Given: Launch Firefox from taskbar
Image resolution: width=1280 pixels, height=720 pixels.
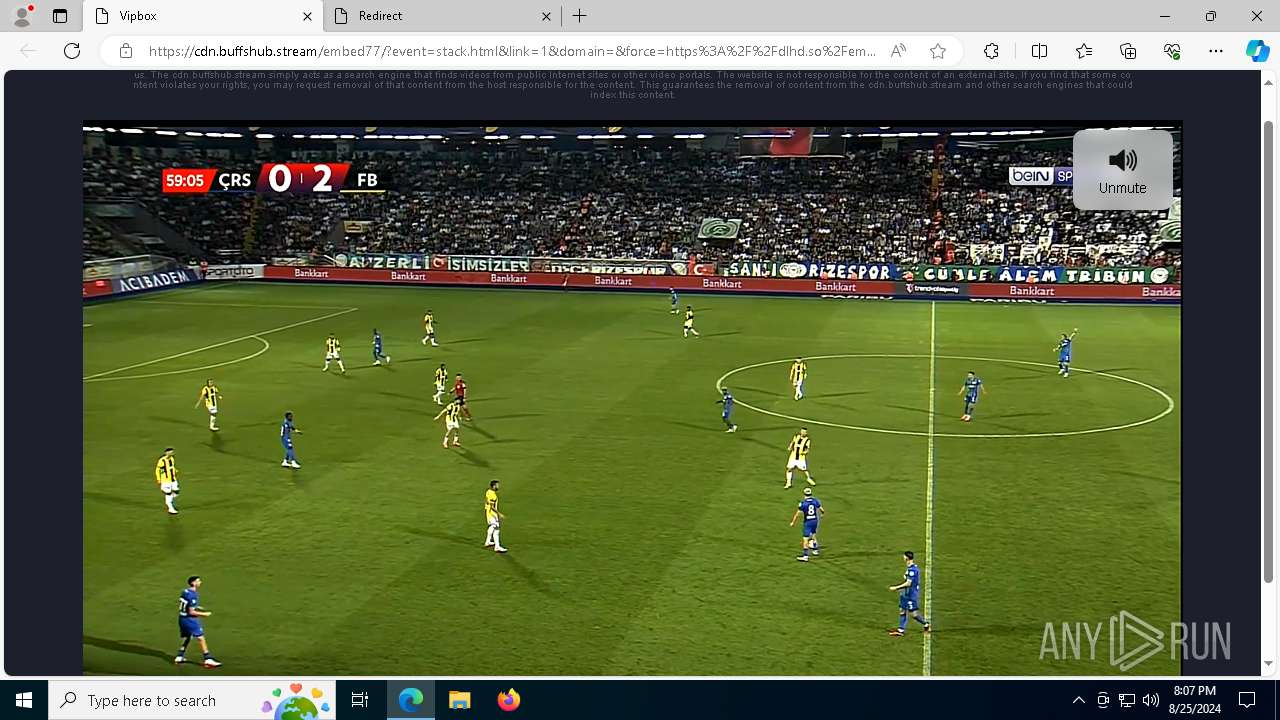Looking at the screenshot, I should click(508, 700).
